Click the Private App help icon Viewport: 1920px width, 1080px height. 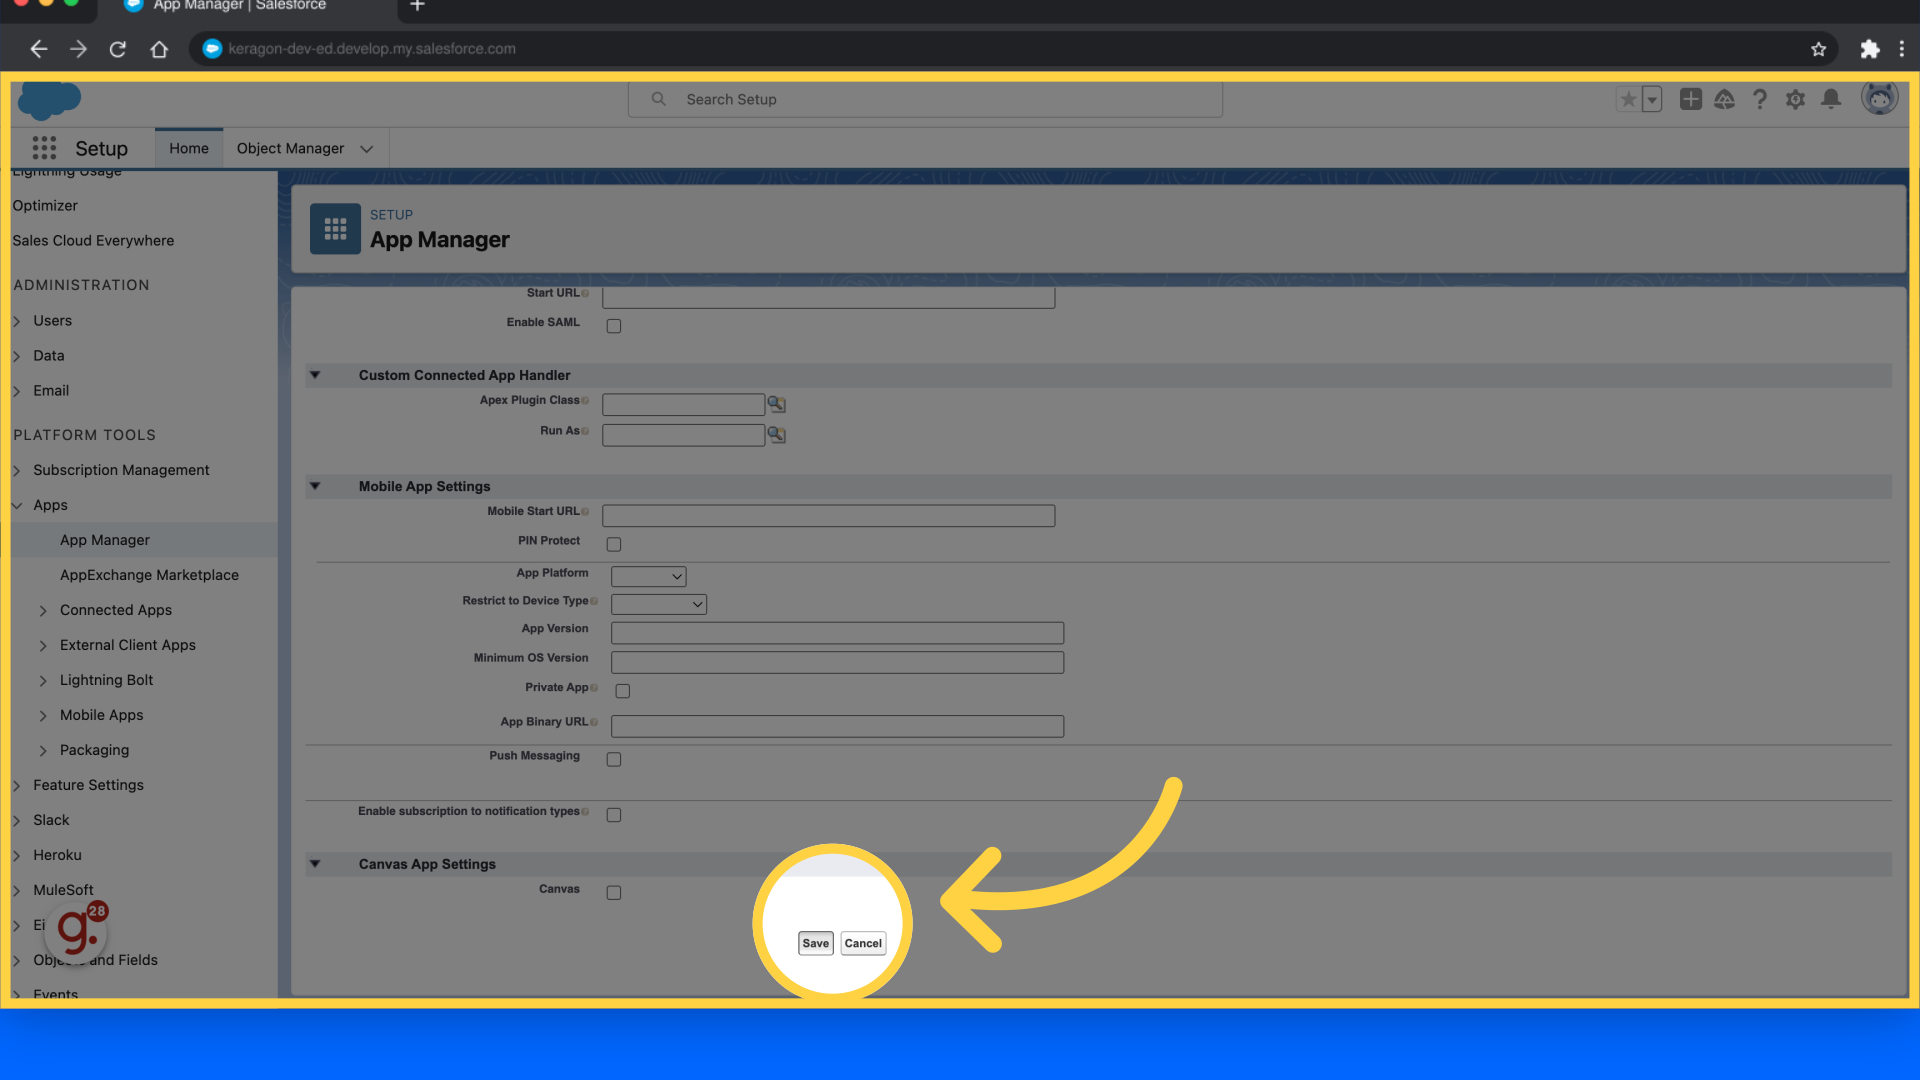click(594, 688)
